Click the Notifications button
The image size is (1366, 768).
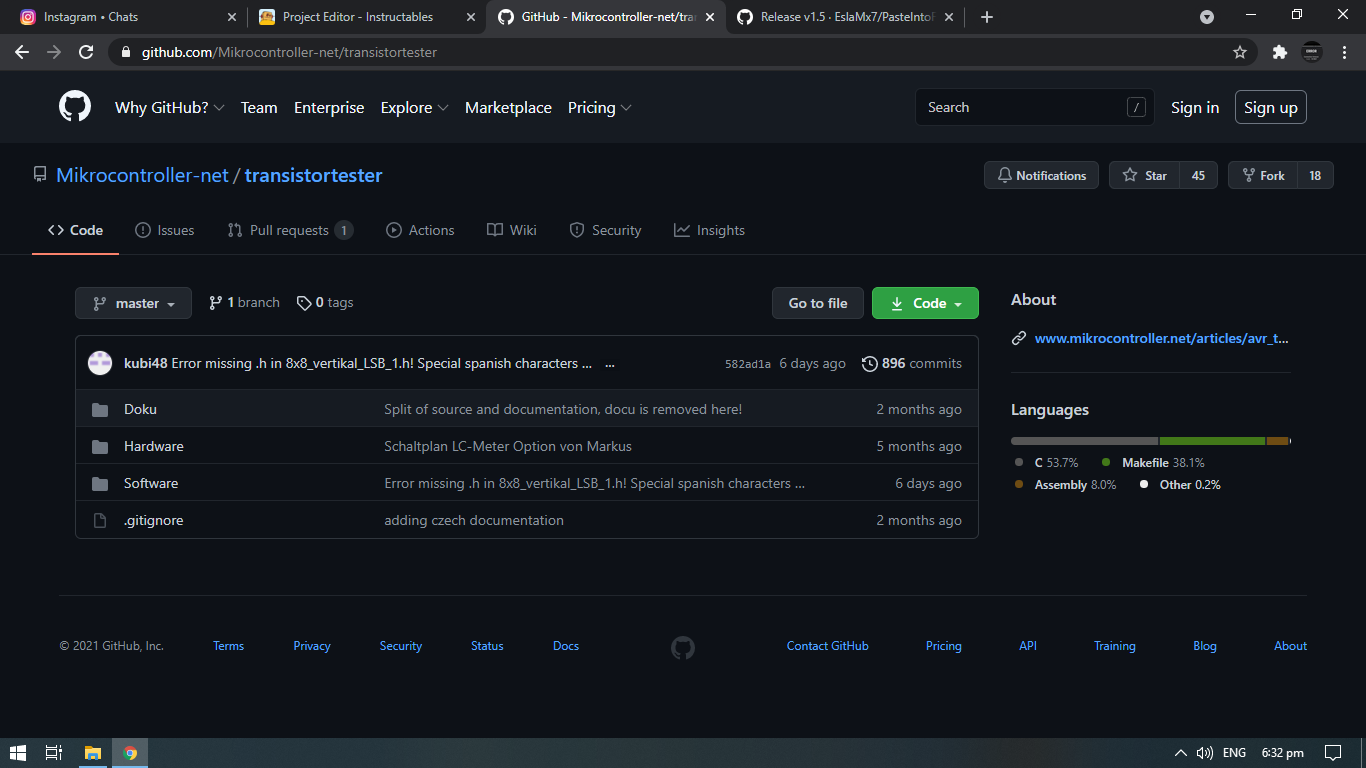tap(1041, 175)
